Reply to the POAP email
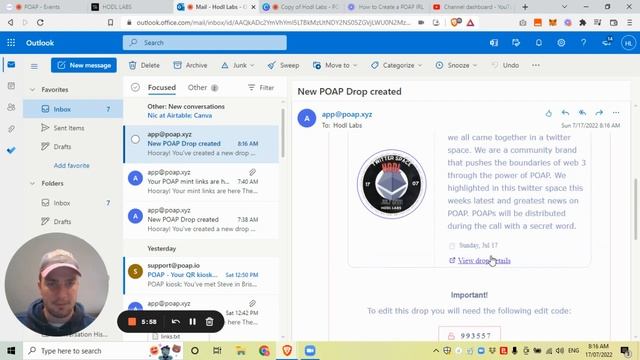Image resolution: width=640 pixels, height=360 pixels. [x=565, y=113]
